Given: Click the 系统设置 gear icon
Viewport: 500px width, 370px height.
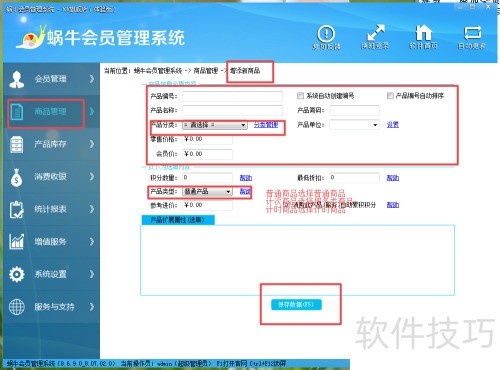Looking at the screenshot, I should click(17, 274).
